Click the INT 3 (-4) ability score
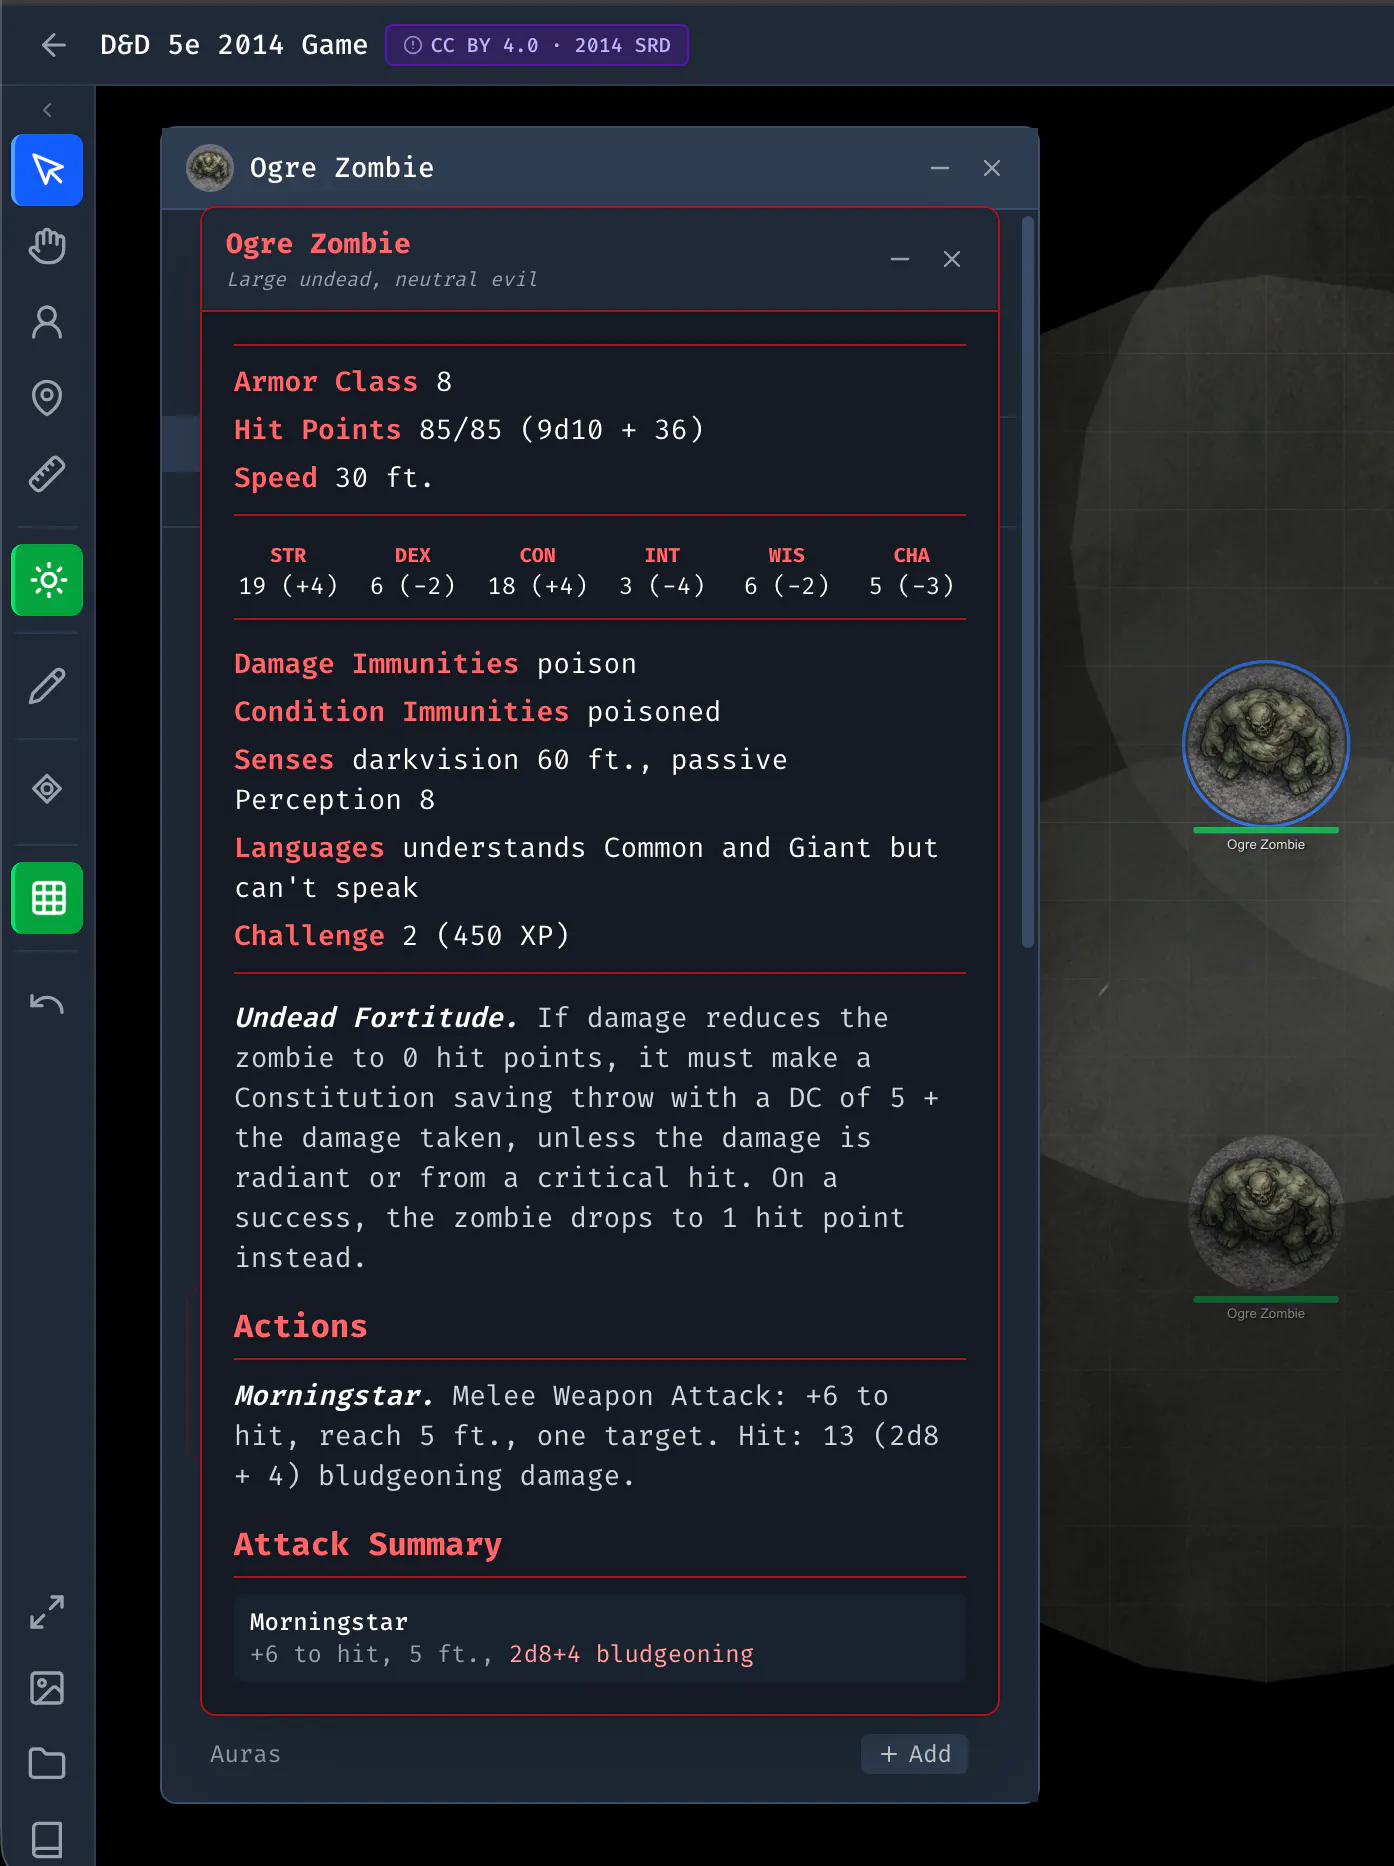Screen dimensions: 1394x1866 point(662,572)
